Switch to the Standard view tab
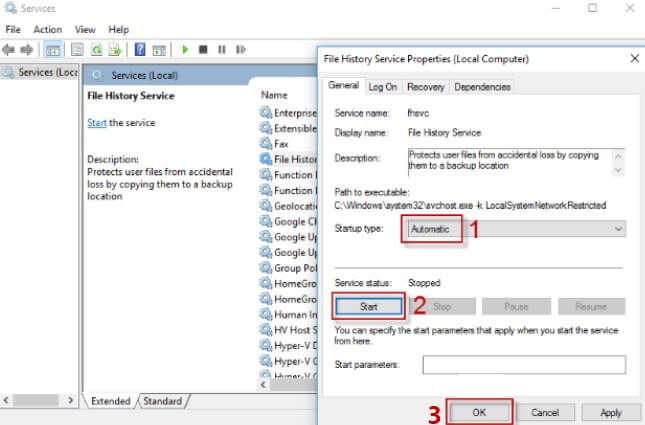Screen dimensions: 645x425 click(x=163, y=401)
